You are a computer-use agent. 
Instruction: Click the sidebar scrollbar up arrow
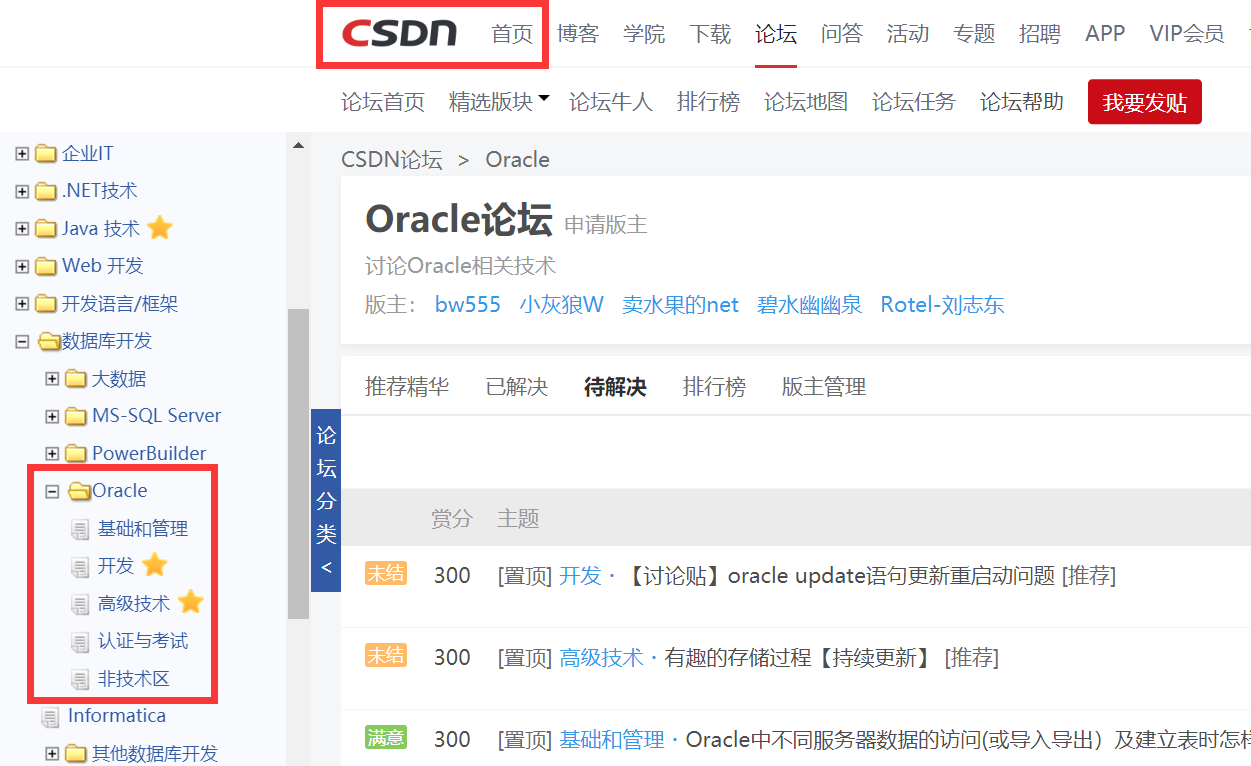(x=298, y=146)
